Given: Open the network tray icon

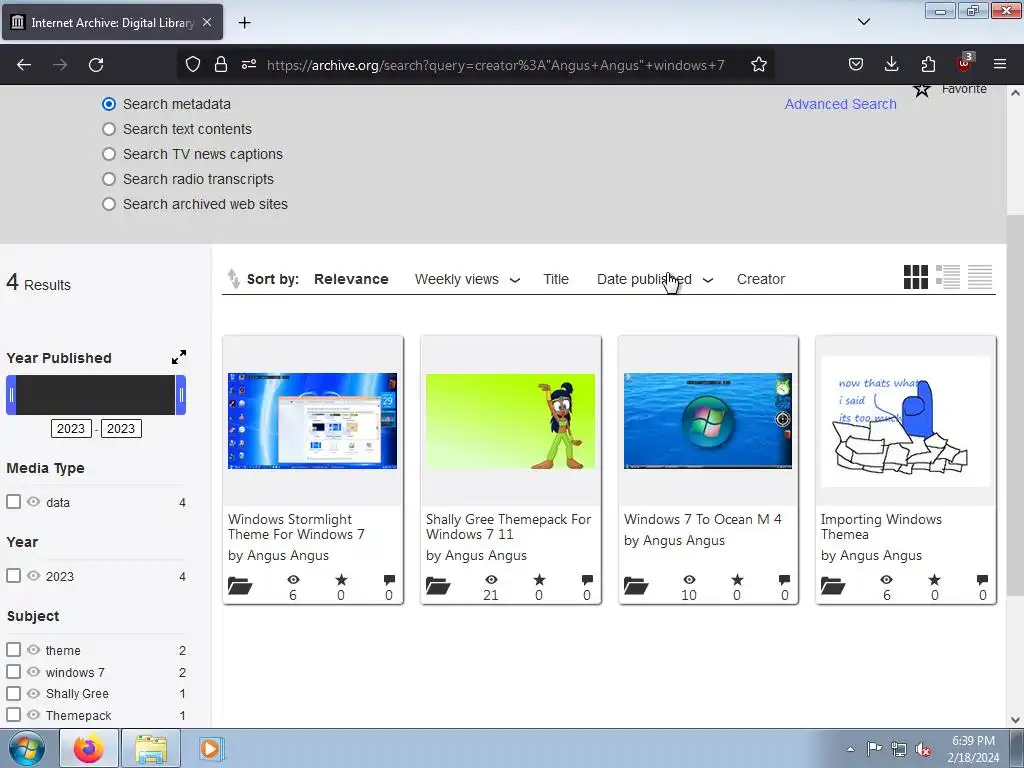Looking at the screenshot, I should [x=899, y=749].
